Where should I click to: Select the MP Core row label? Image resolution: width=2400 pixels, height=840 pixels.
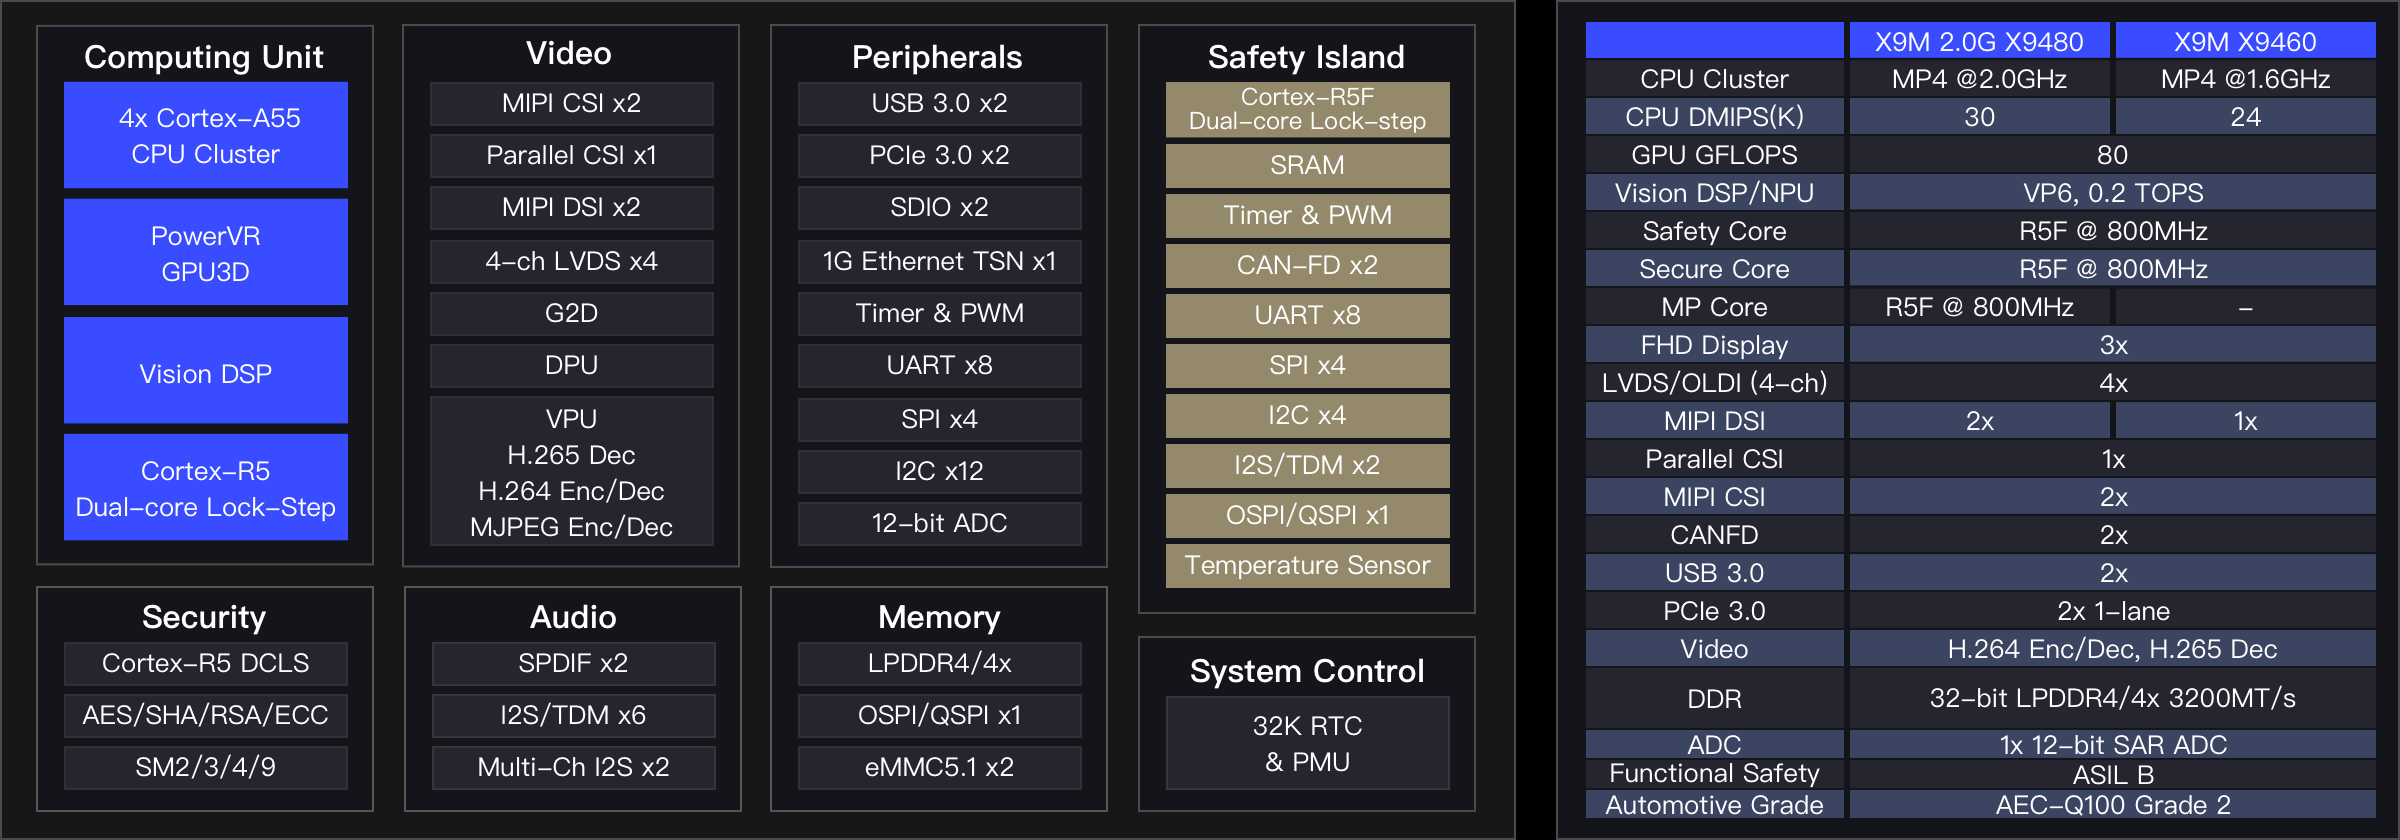click(1715, 307)
